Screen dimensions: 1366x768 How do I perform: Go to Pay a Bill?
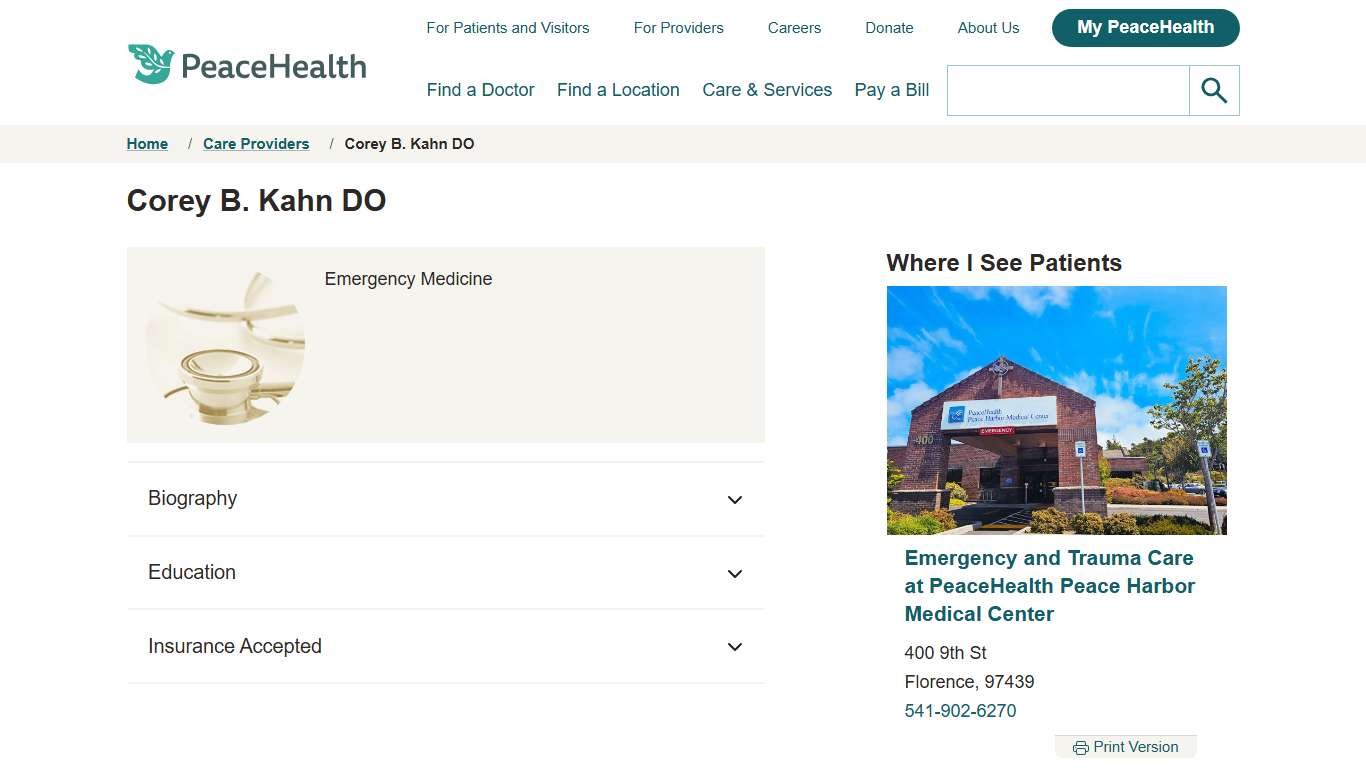pyautogui.click(x=892, y=90)
